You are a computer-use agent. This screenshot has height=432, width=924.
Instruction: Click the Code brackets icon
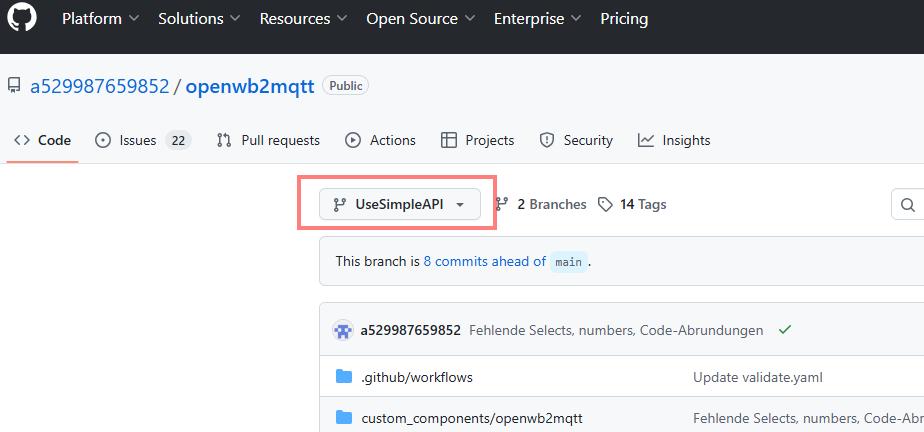pos(22,140)
